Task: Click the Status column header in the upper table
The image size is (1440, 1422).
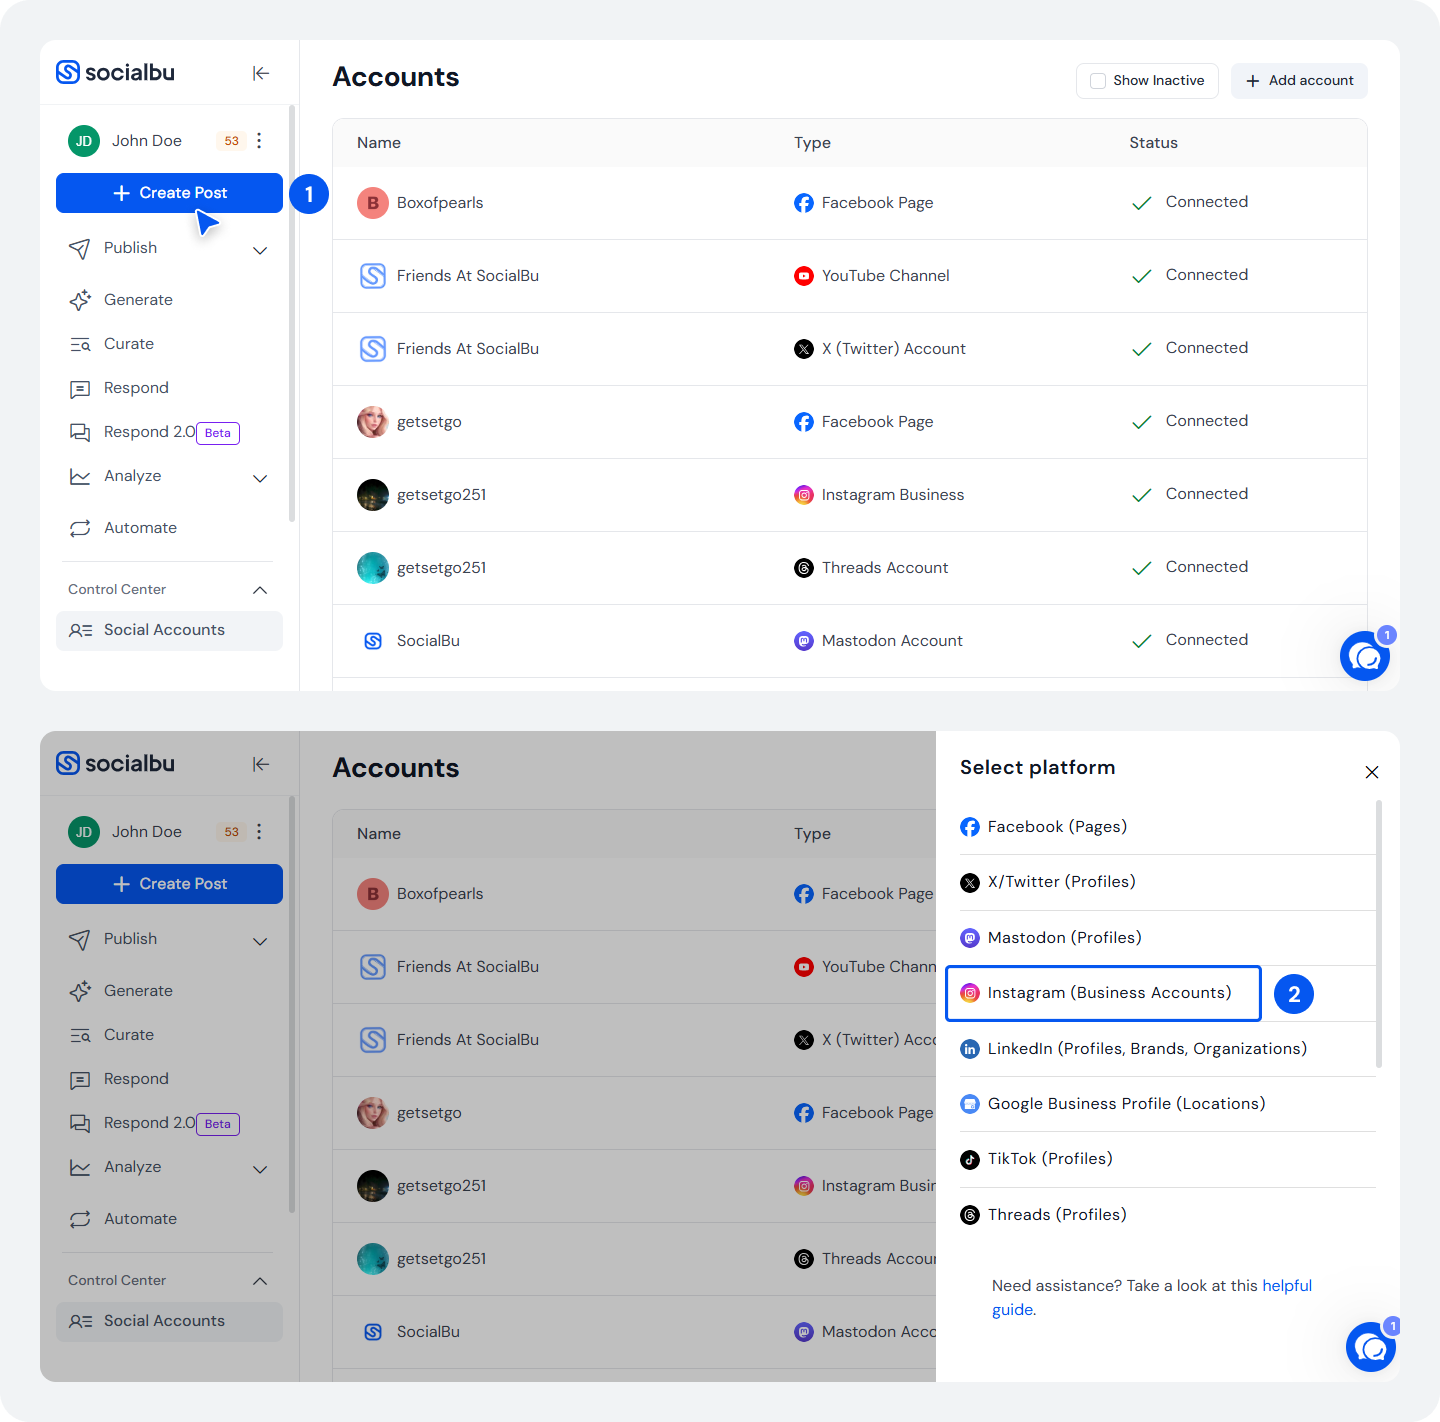Action: [1153, 143]
